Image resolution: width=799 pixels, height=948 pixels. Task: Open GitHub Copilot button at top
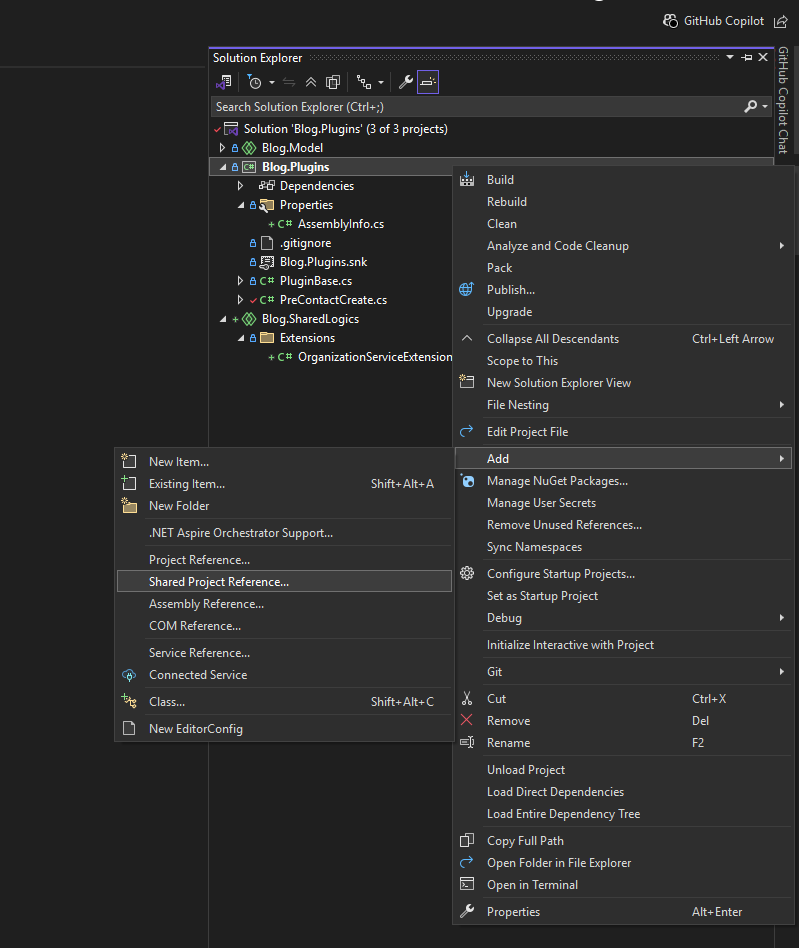point(713,21)
